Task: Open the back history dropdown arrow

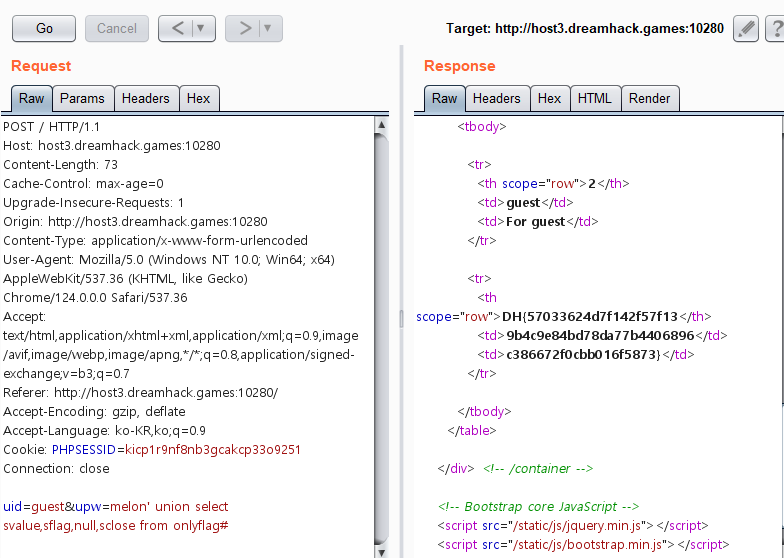Action: click(x=201, y=28)
